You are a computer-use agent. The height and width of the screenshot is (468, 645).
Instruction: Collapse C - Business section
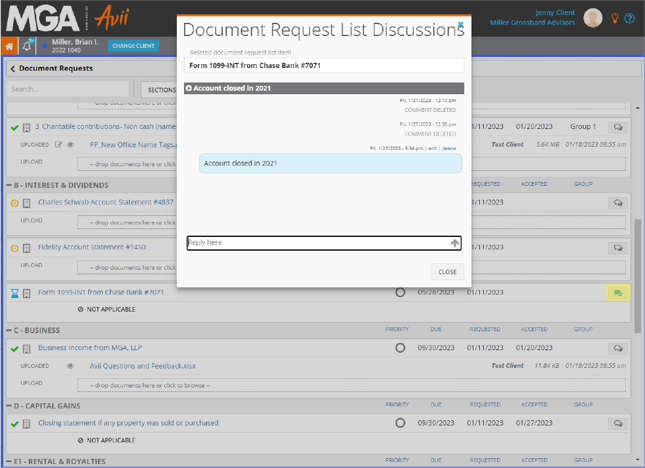[9, 331]
